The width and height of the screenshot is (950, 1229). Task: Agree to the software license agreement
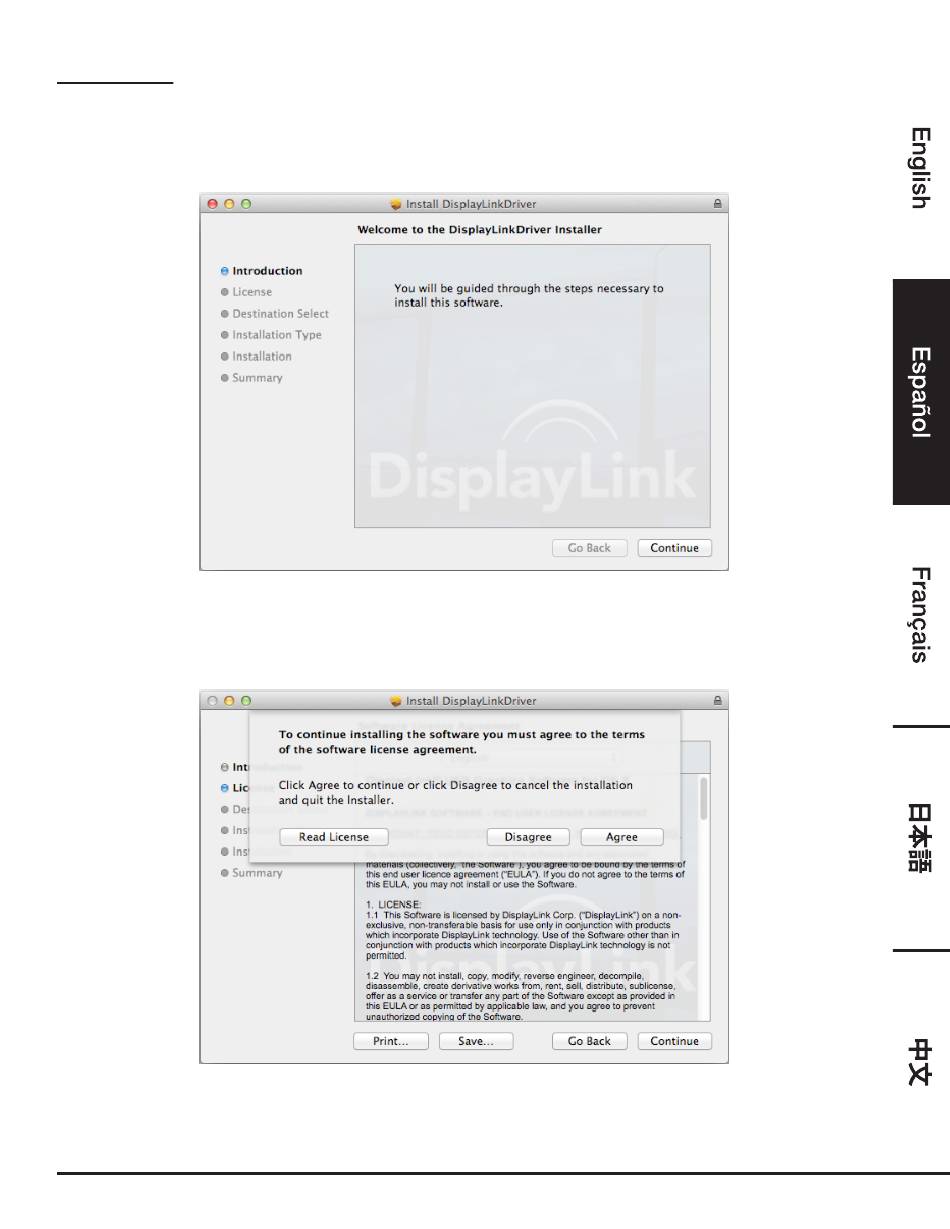pos(621,837)
